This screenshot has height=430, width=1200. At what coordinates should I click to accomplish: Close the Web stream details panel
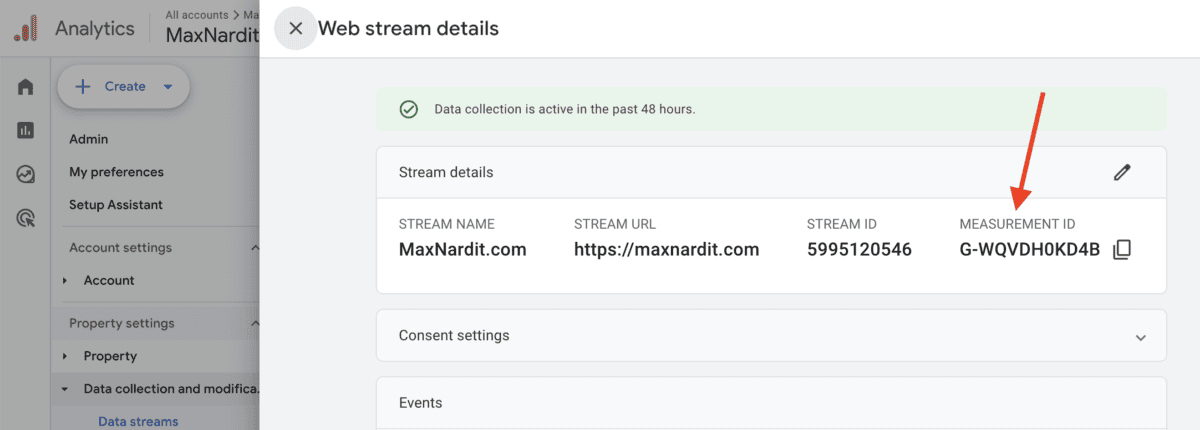tap(295, 28)
